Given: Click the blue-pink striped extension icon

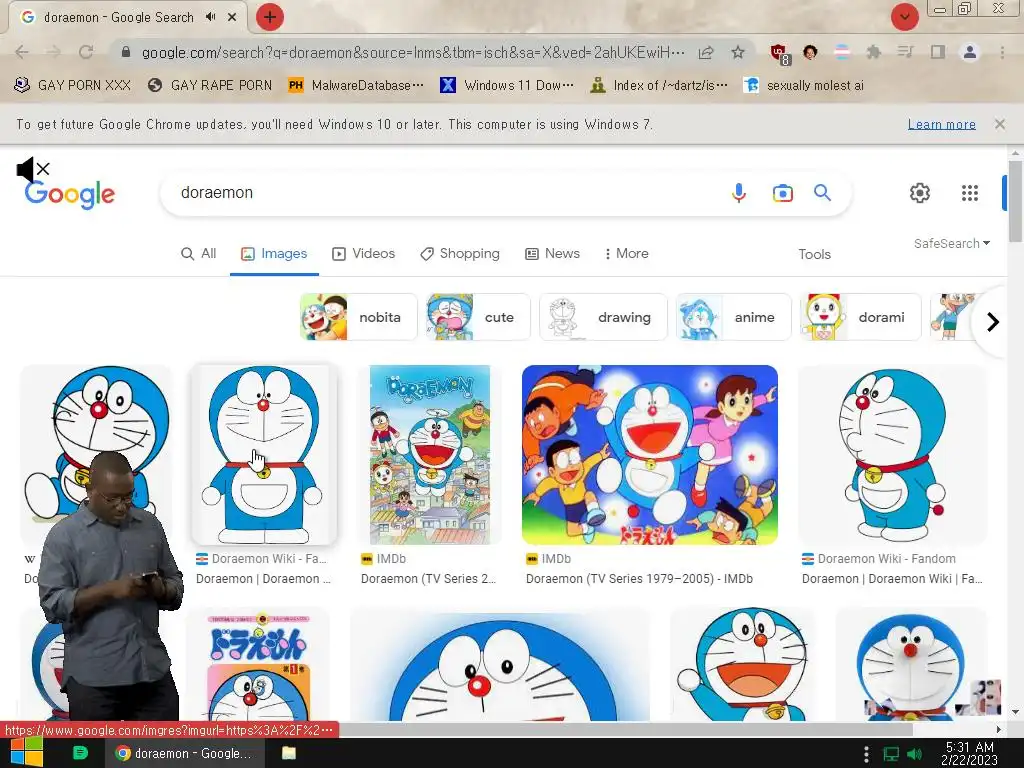Looking at the screenshot, I should click(842, 52).
